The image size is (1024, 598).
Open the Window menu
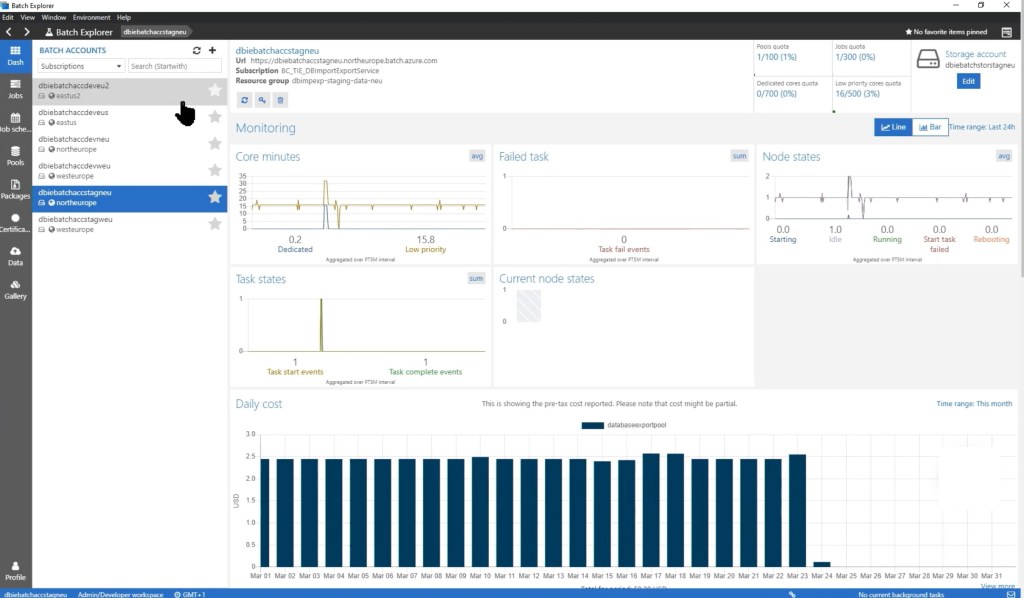[54, 17]
